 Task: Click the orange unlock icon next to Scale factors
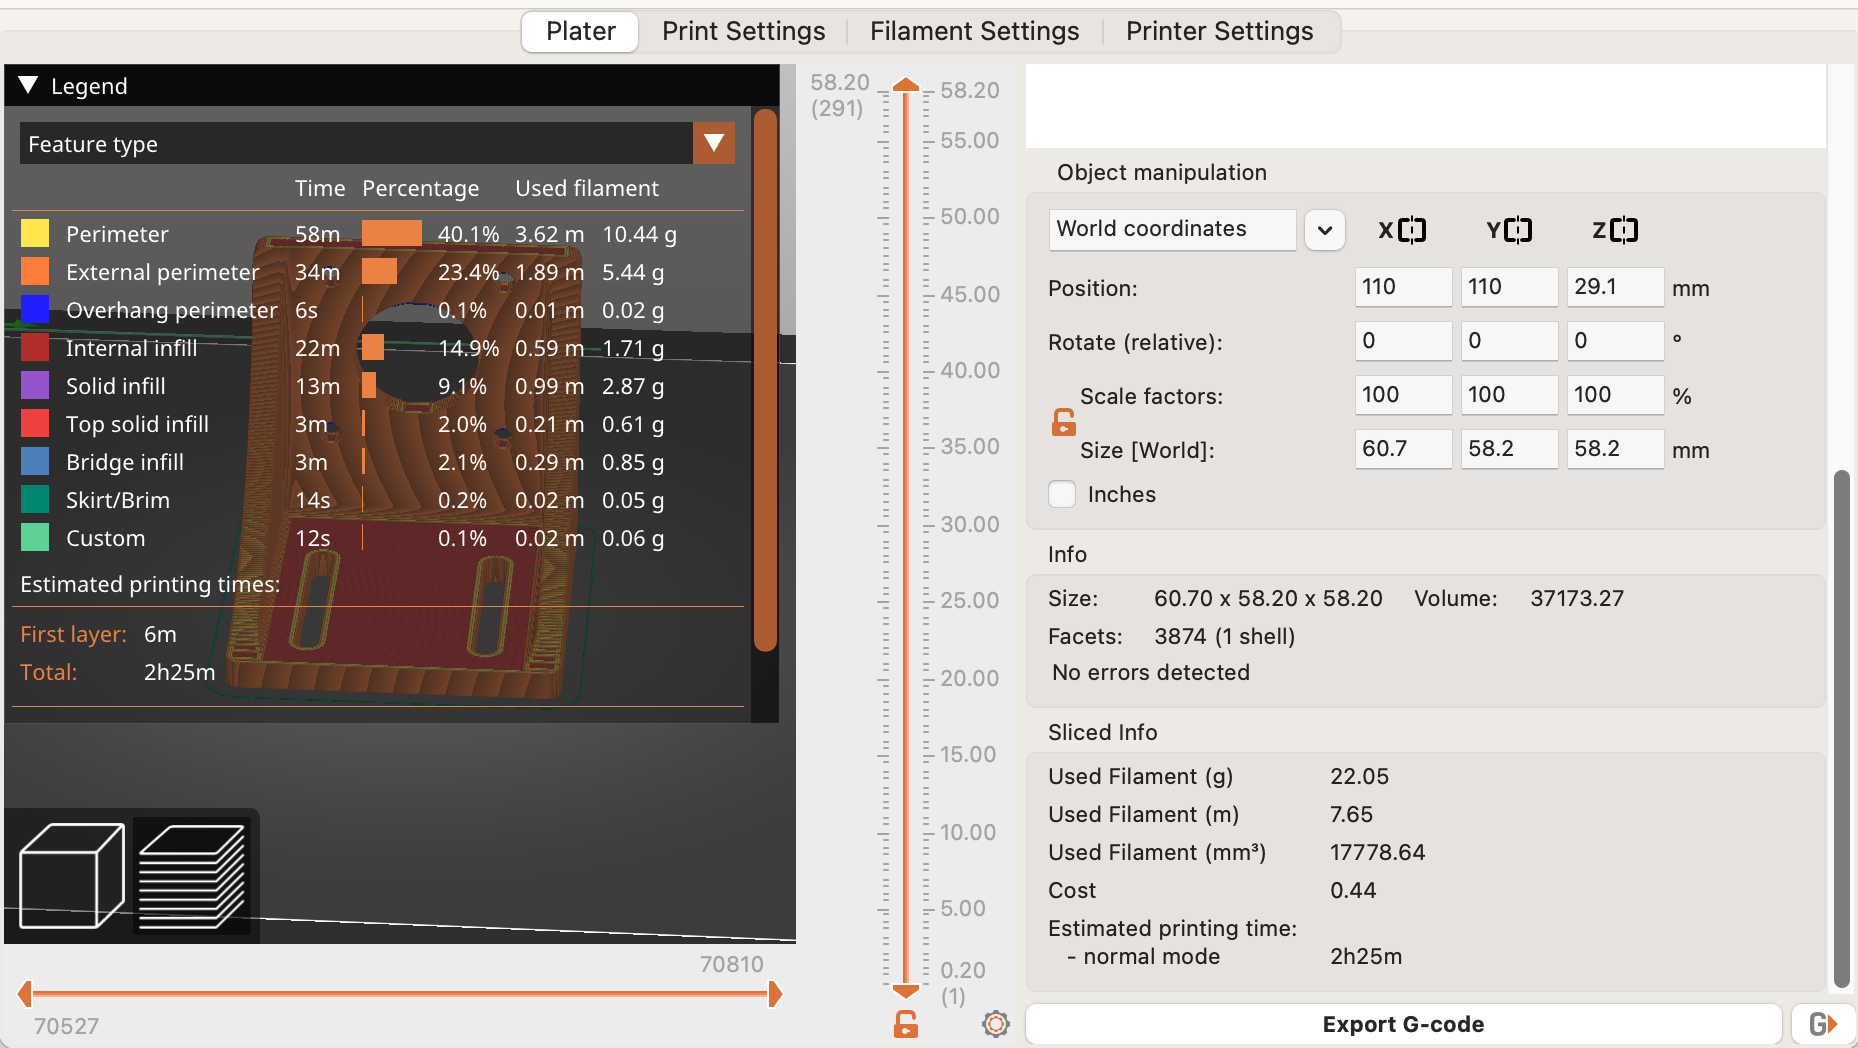1062,421
